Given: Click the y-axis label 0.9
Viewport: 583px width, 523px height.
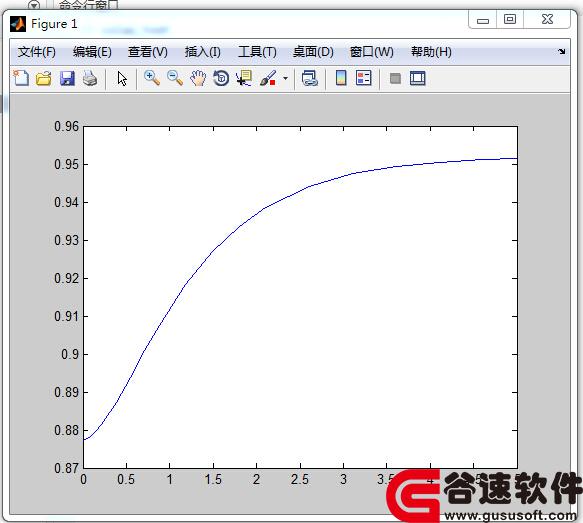Looking at the screenshot, I should pyautogui.click(x=70, y=354).
